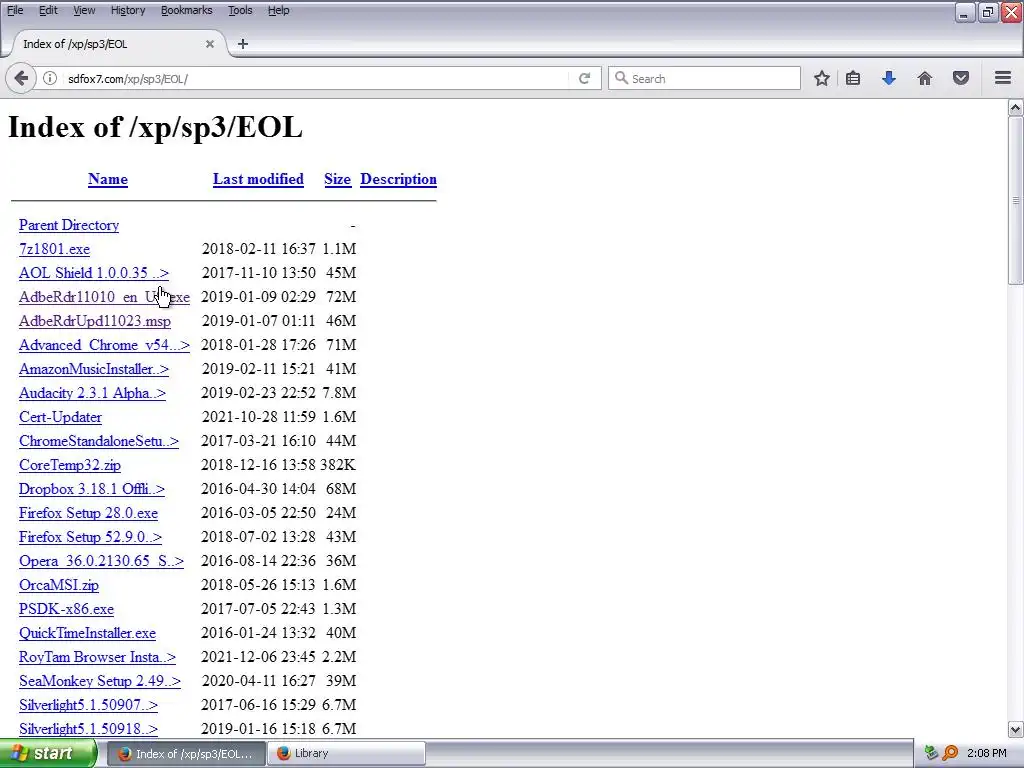This screenshot has width=1024, height=768.
Task: Open the Cert-Updater link
Action: point(60,417)
